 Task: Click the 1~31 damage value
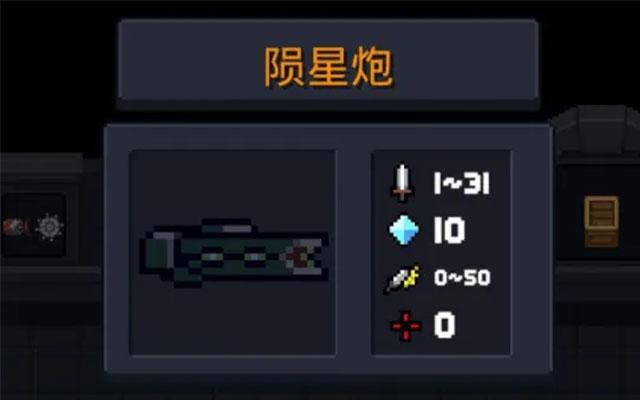point(462,183)
